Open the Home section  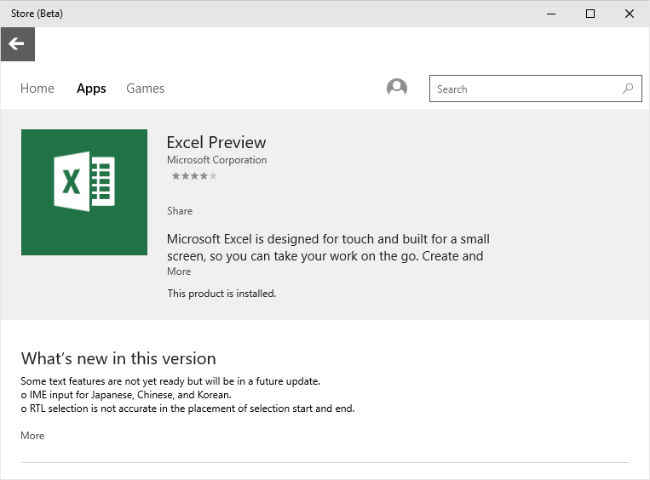(x=37, y=88)
